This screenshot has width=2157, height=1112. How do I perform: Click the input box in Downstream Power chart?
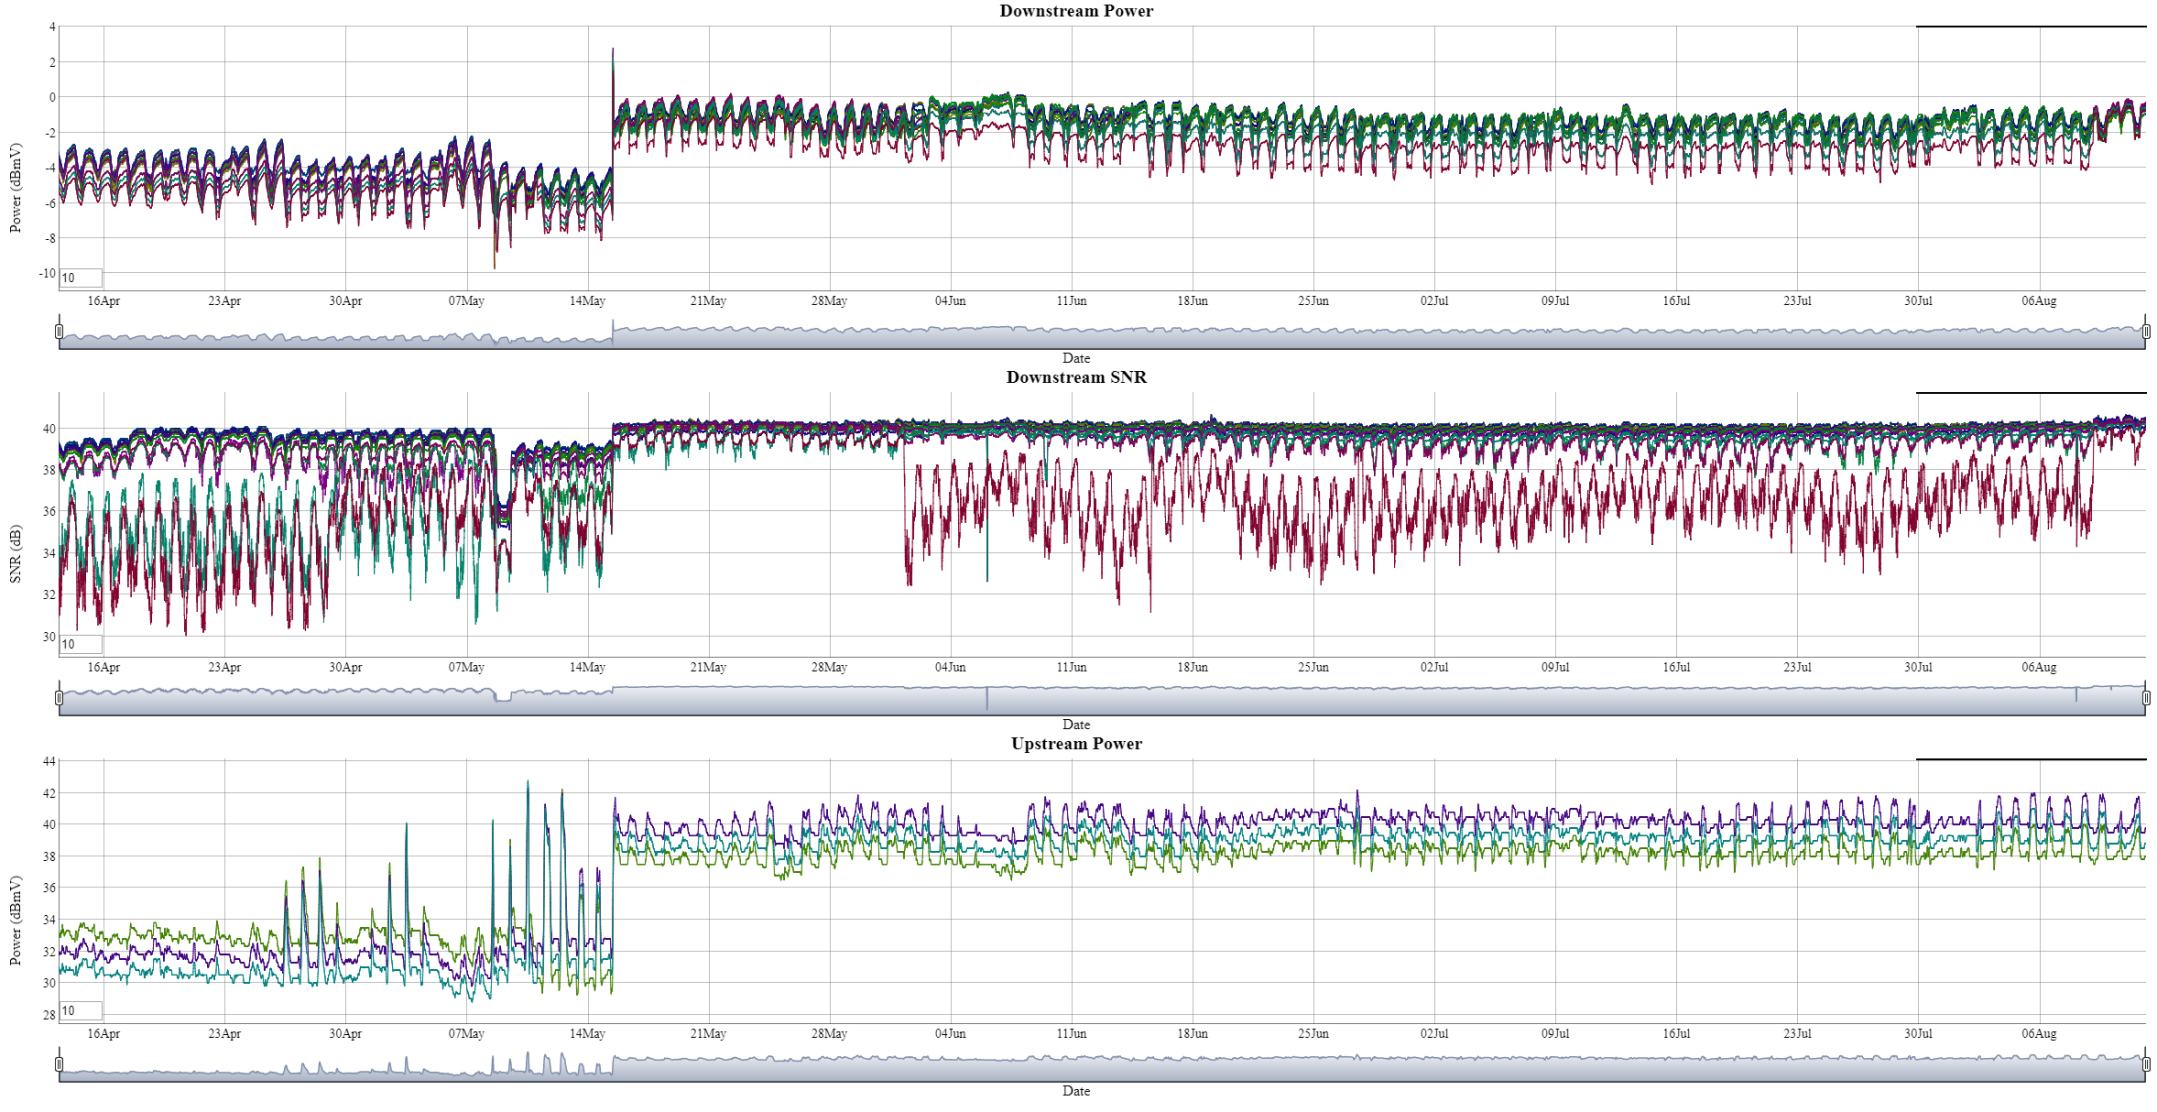80,278
